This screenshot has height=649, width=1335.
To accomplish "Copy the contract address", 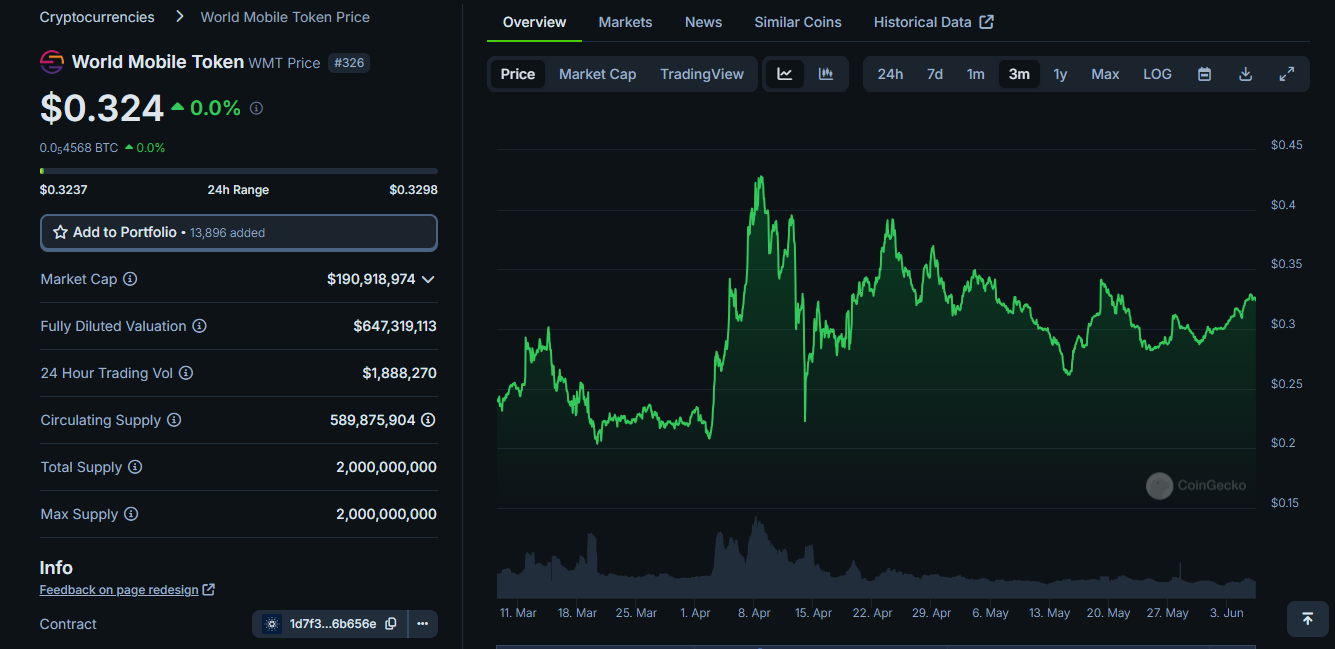I will click(390, 623).
